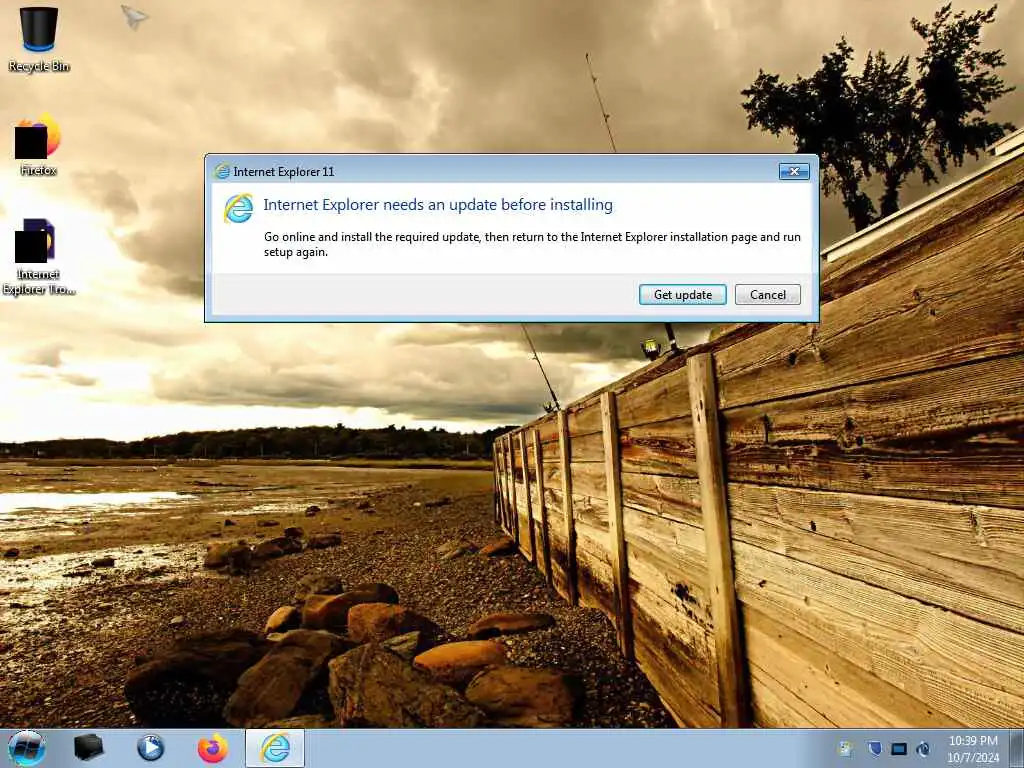Image resolution: width=1024 pixels, height=768 pixels.
Task: Click the taskbar clock showing 10:39 PM
Action: pos(973,748)
